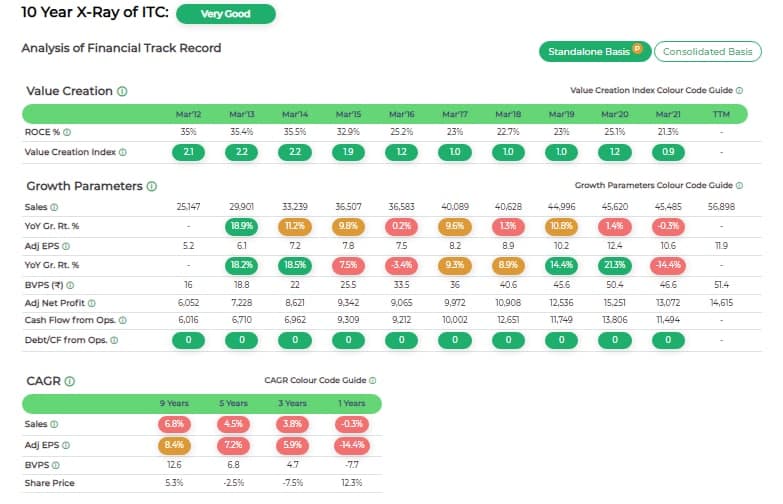Click Mar'12 Value Creation Index 2.1 badge
The width and height of the screenshot is (783, 504).
click(189, 152)
